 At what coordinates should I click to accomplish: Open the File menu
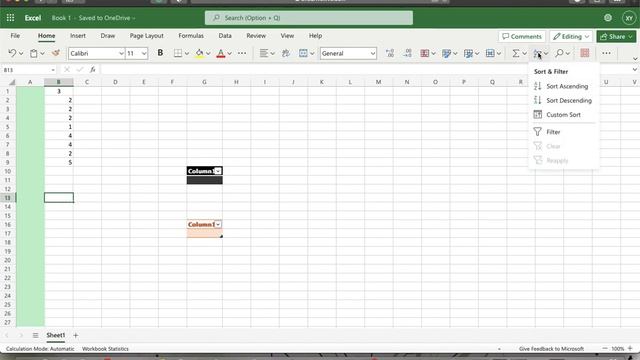[15, 36]
